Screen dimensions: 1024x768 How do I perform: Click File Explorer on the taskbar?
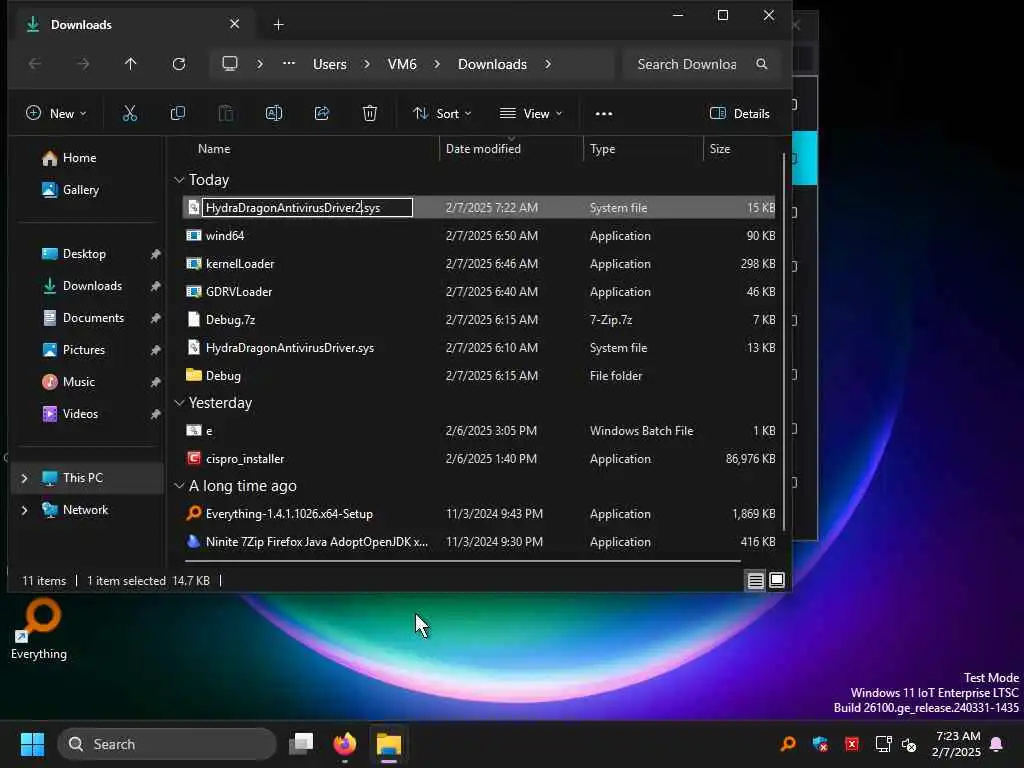click(389, 744)
